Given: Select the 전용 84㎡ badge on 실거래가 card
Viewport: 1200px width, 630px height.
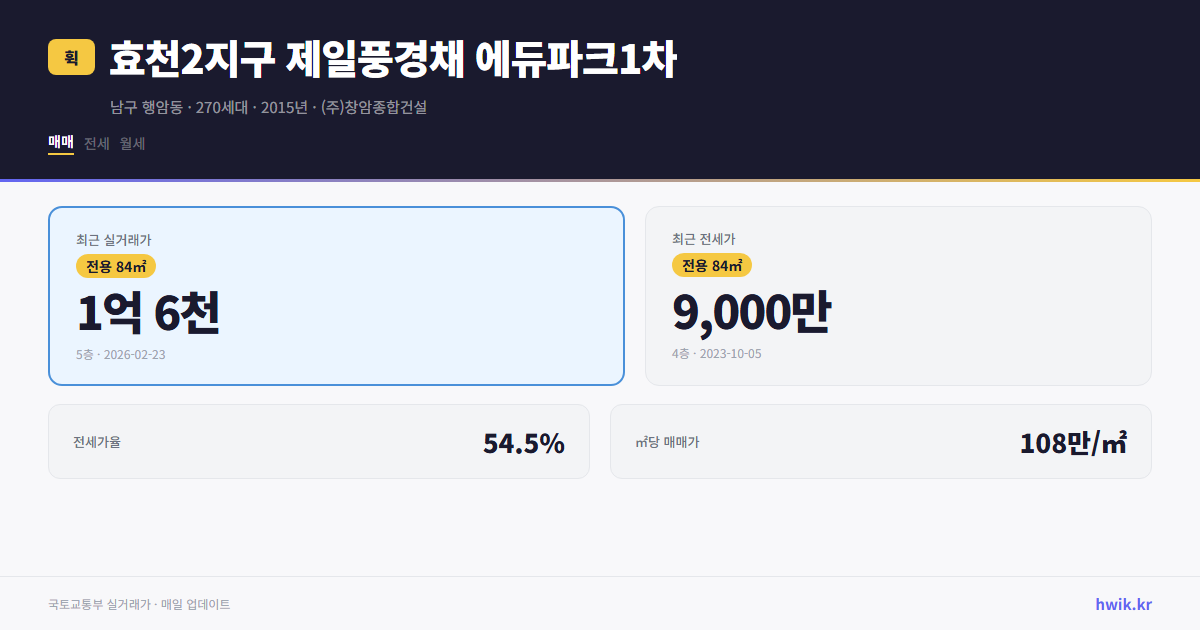Looking at the screenshot, I should point(112,265).
